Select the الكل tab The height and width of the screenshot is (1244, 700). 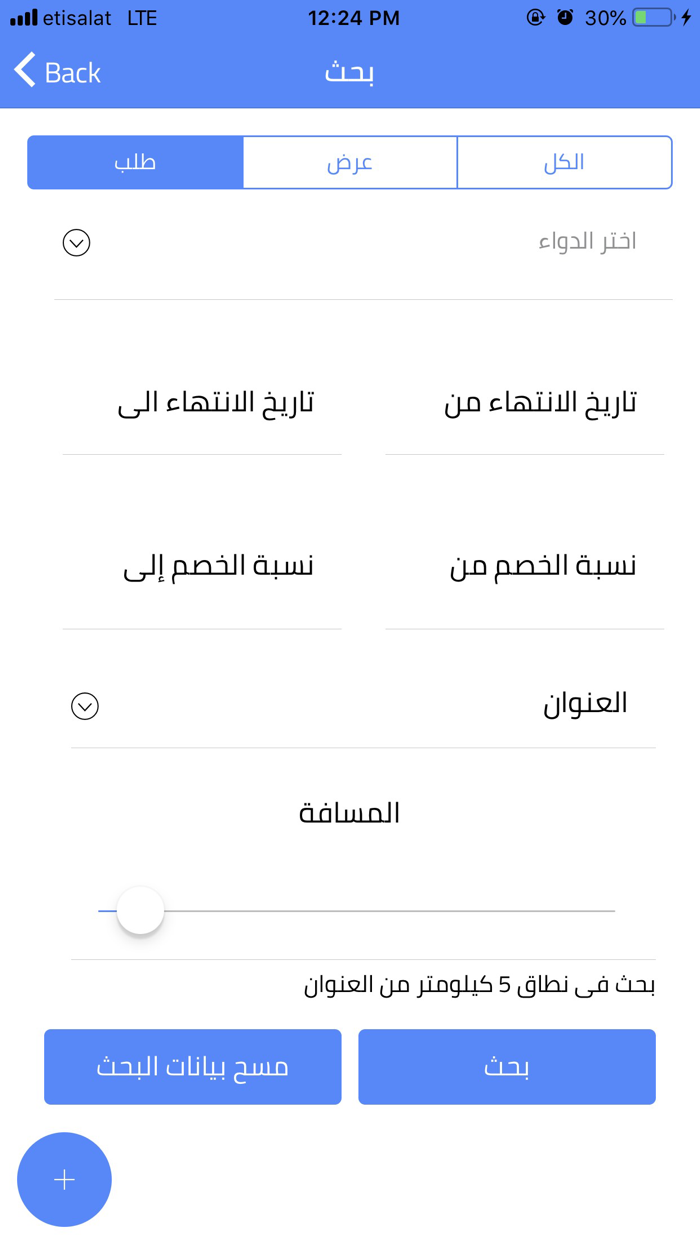[x=564, y=162]
